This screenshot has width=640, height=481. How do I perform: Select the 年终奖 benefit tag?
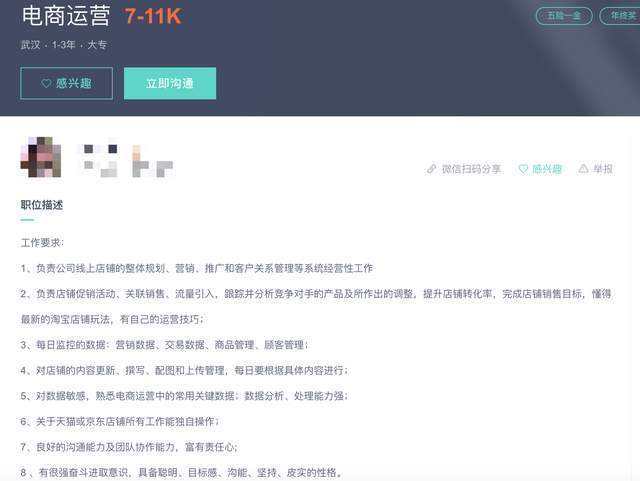[x=620, y=16]
